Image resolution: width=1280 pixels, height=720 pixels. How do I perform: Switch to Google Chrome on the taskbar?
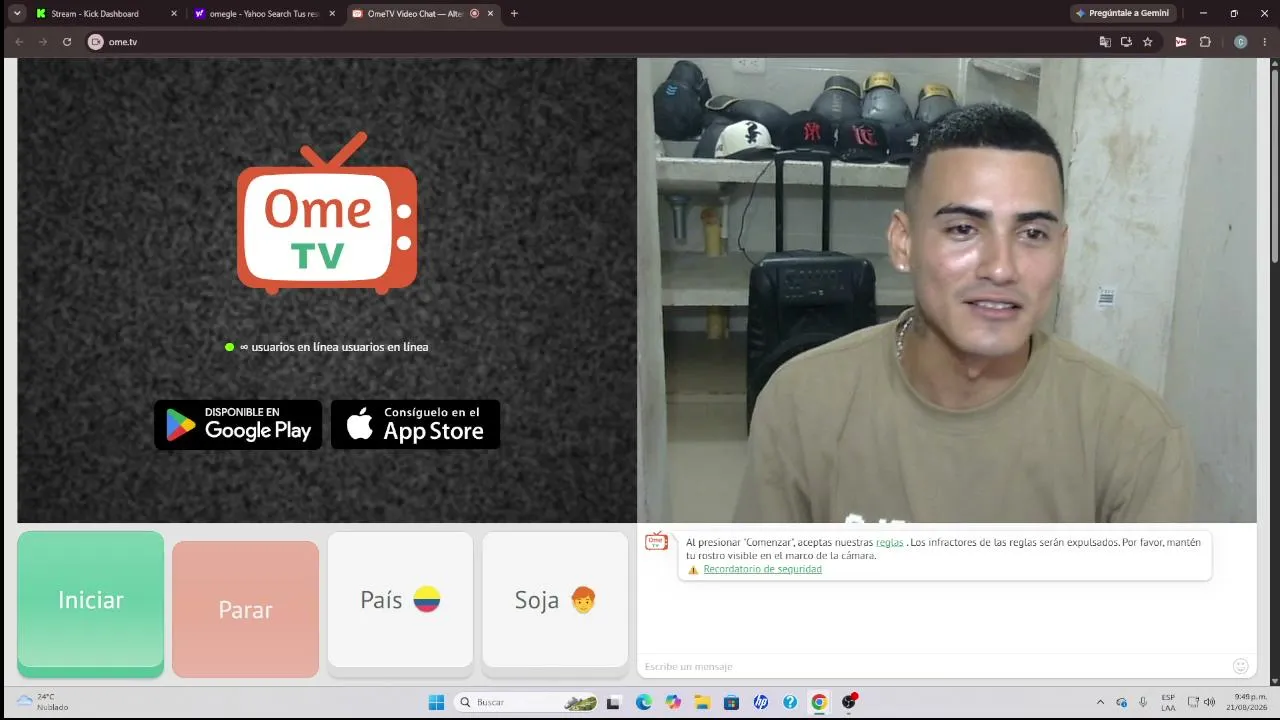click(x=819, y=702)
